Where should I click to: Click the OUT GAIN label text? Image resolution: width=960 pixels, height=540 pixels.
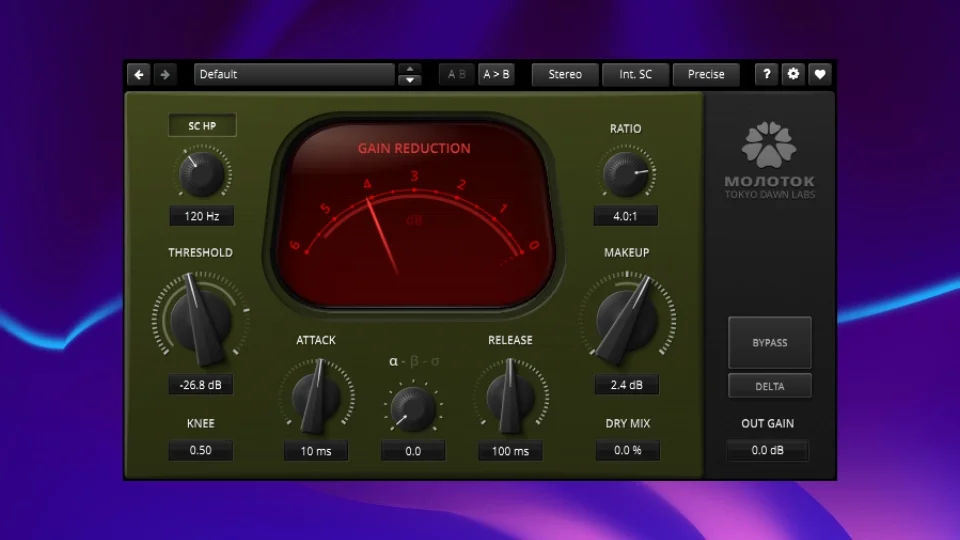pos(767,423)
